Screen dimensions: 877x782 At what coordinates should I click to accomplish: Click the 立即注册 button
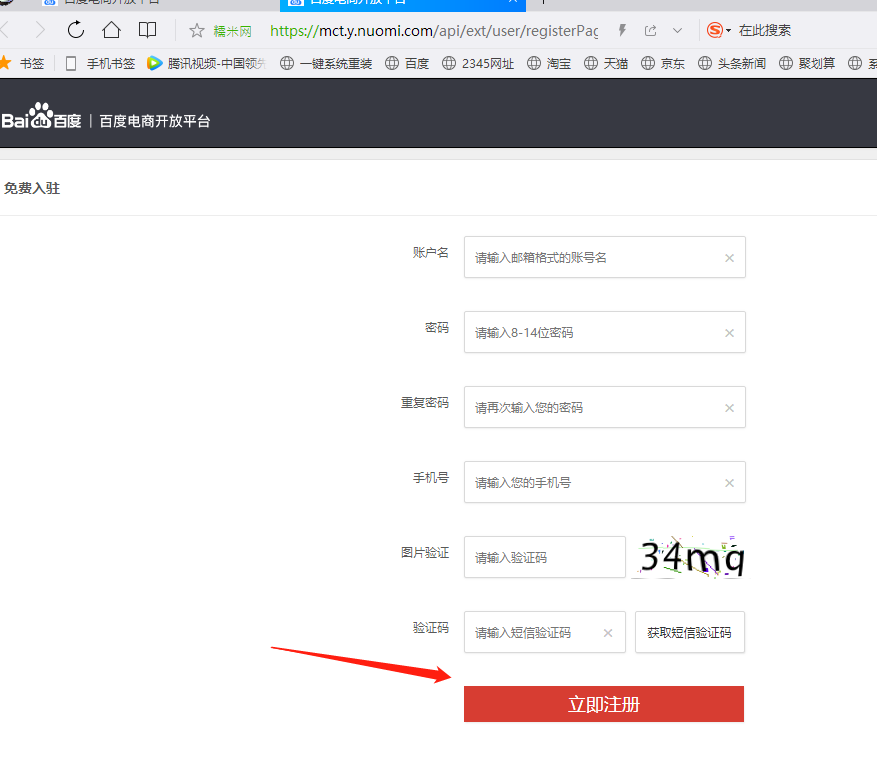pyautogui.click(x=603, y=704)
